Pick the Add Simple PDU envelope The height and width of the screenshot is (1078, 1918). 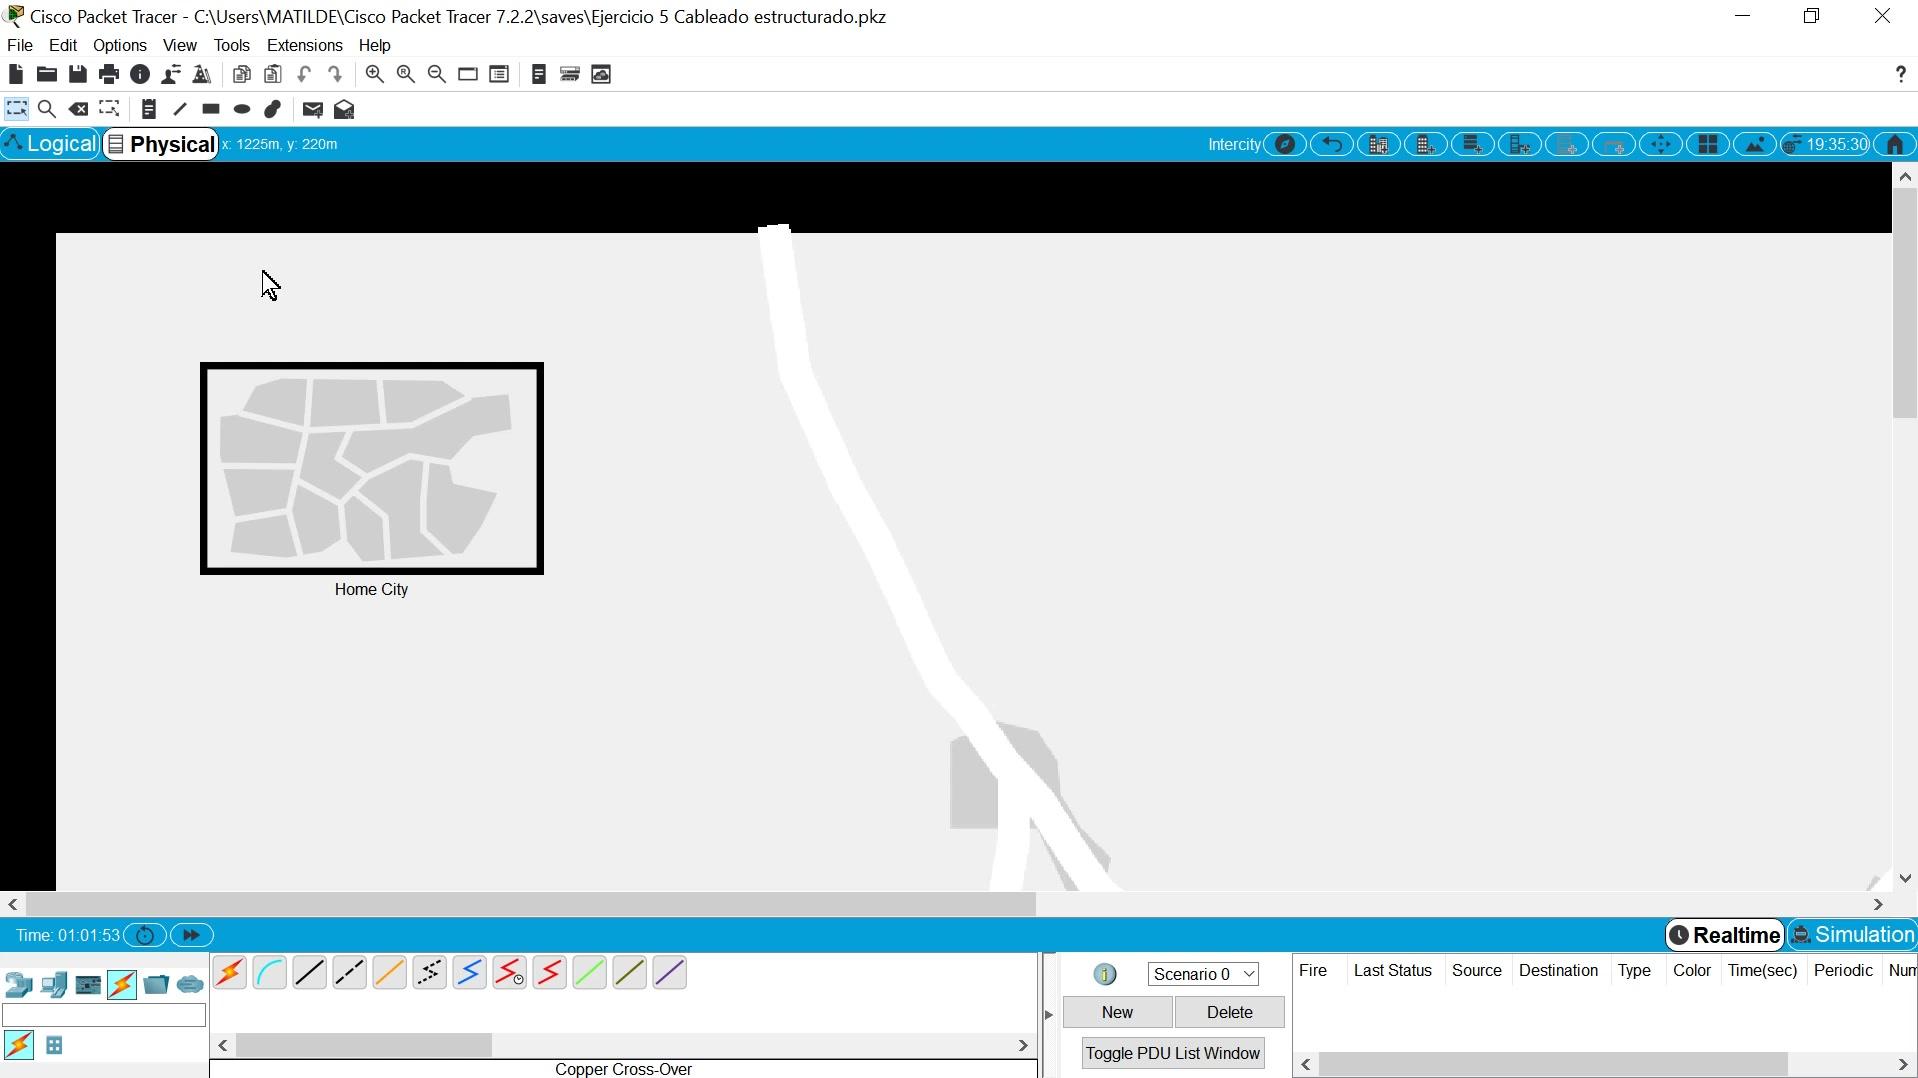313,110
